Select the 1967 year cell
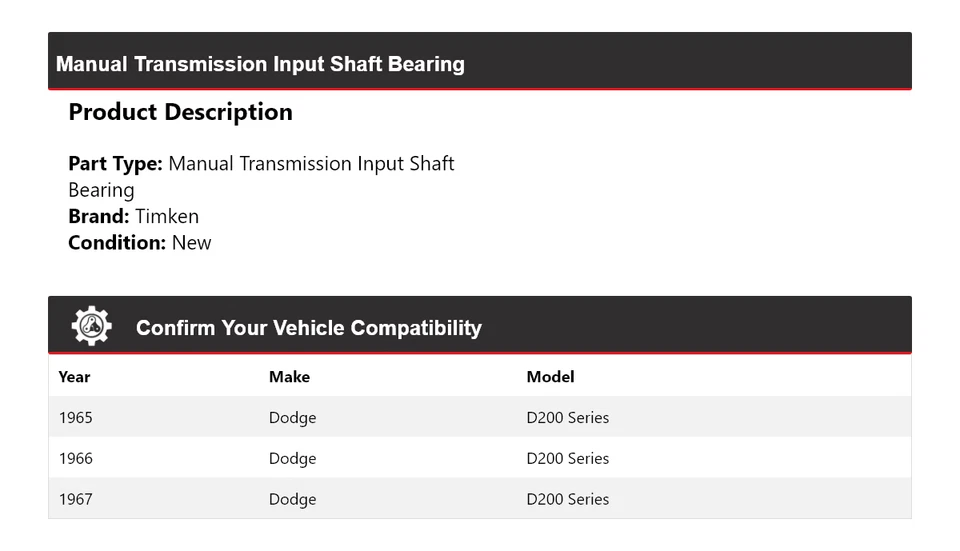960x551 pixels. (75, 499)
